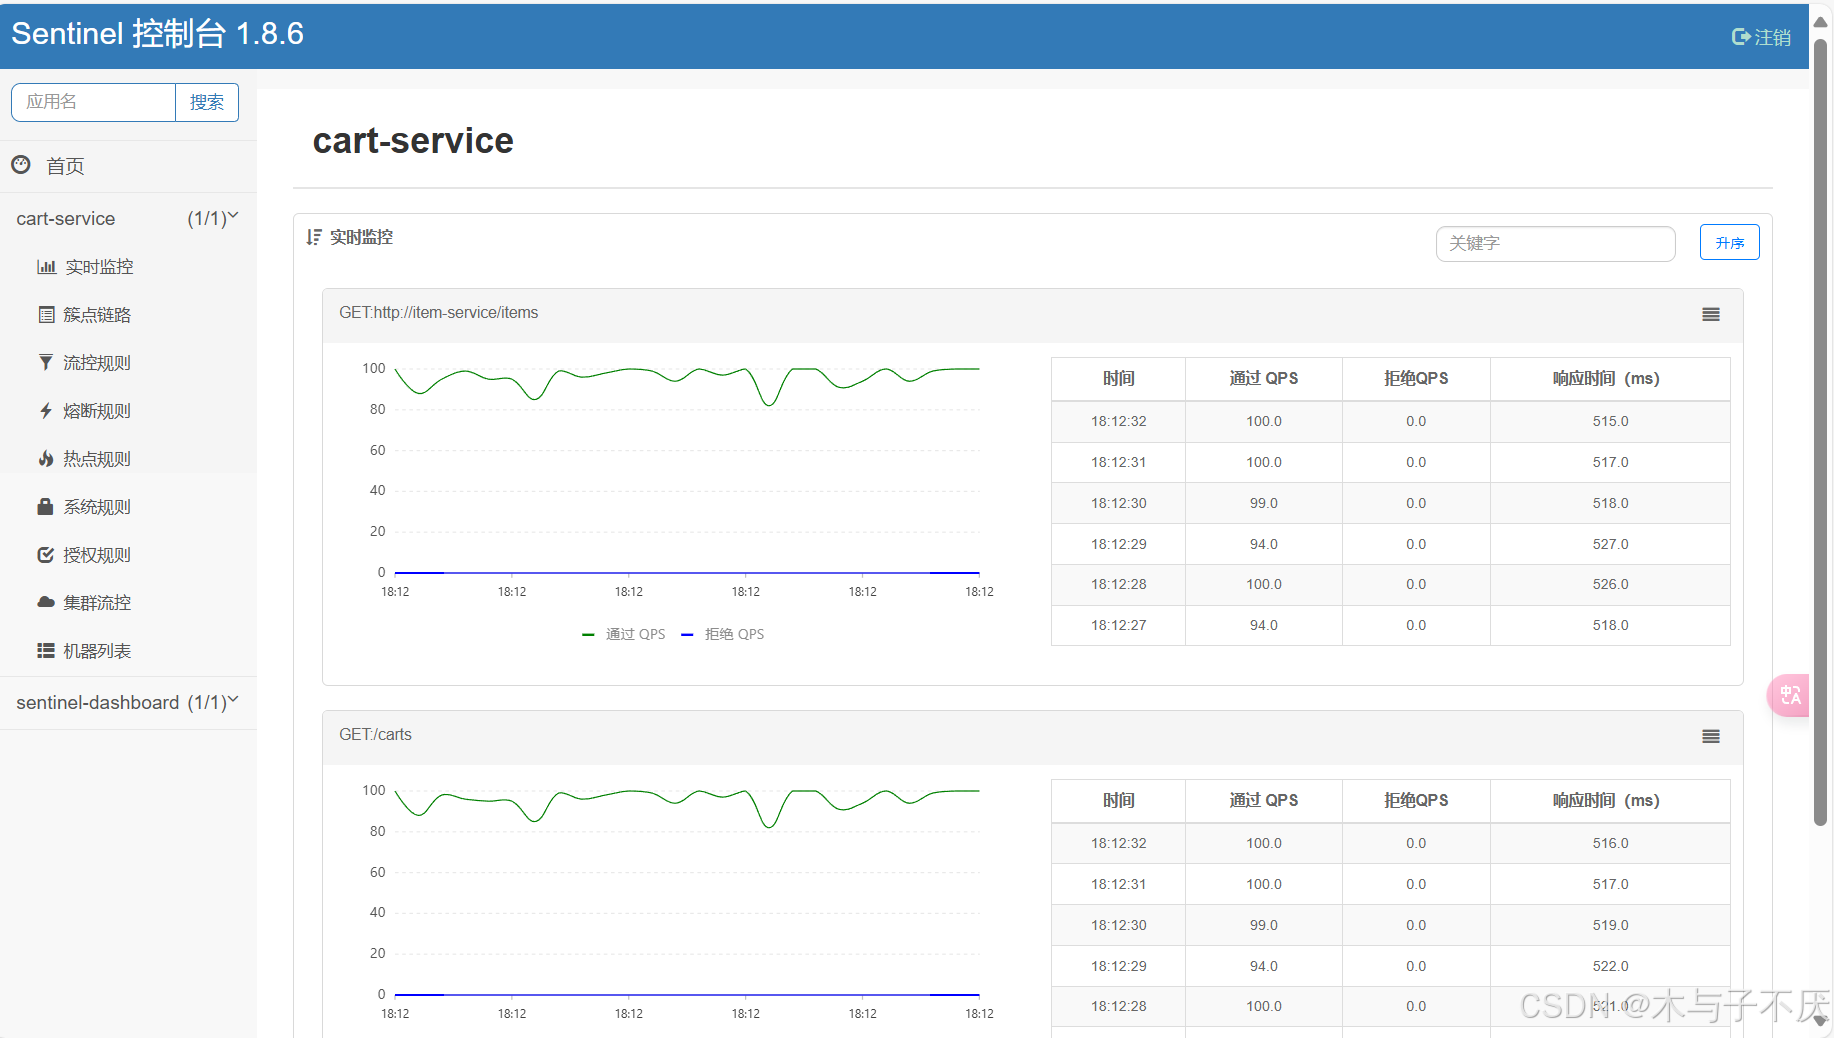Click the 集群流控 cloud icon
This screenshot has width=1834, height=1038.
(46, 603)
